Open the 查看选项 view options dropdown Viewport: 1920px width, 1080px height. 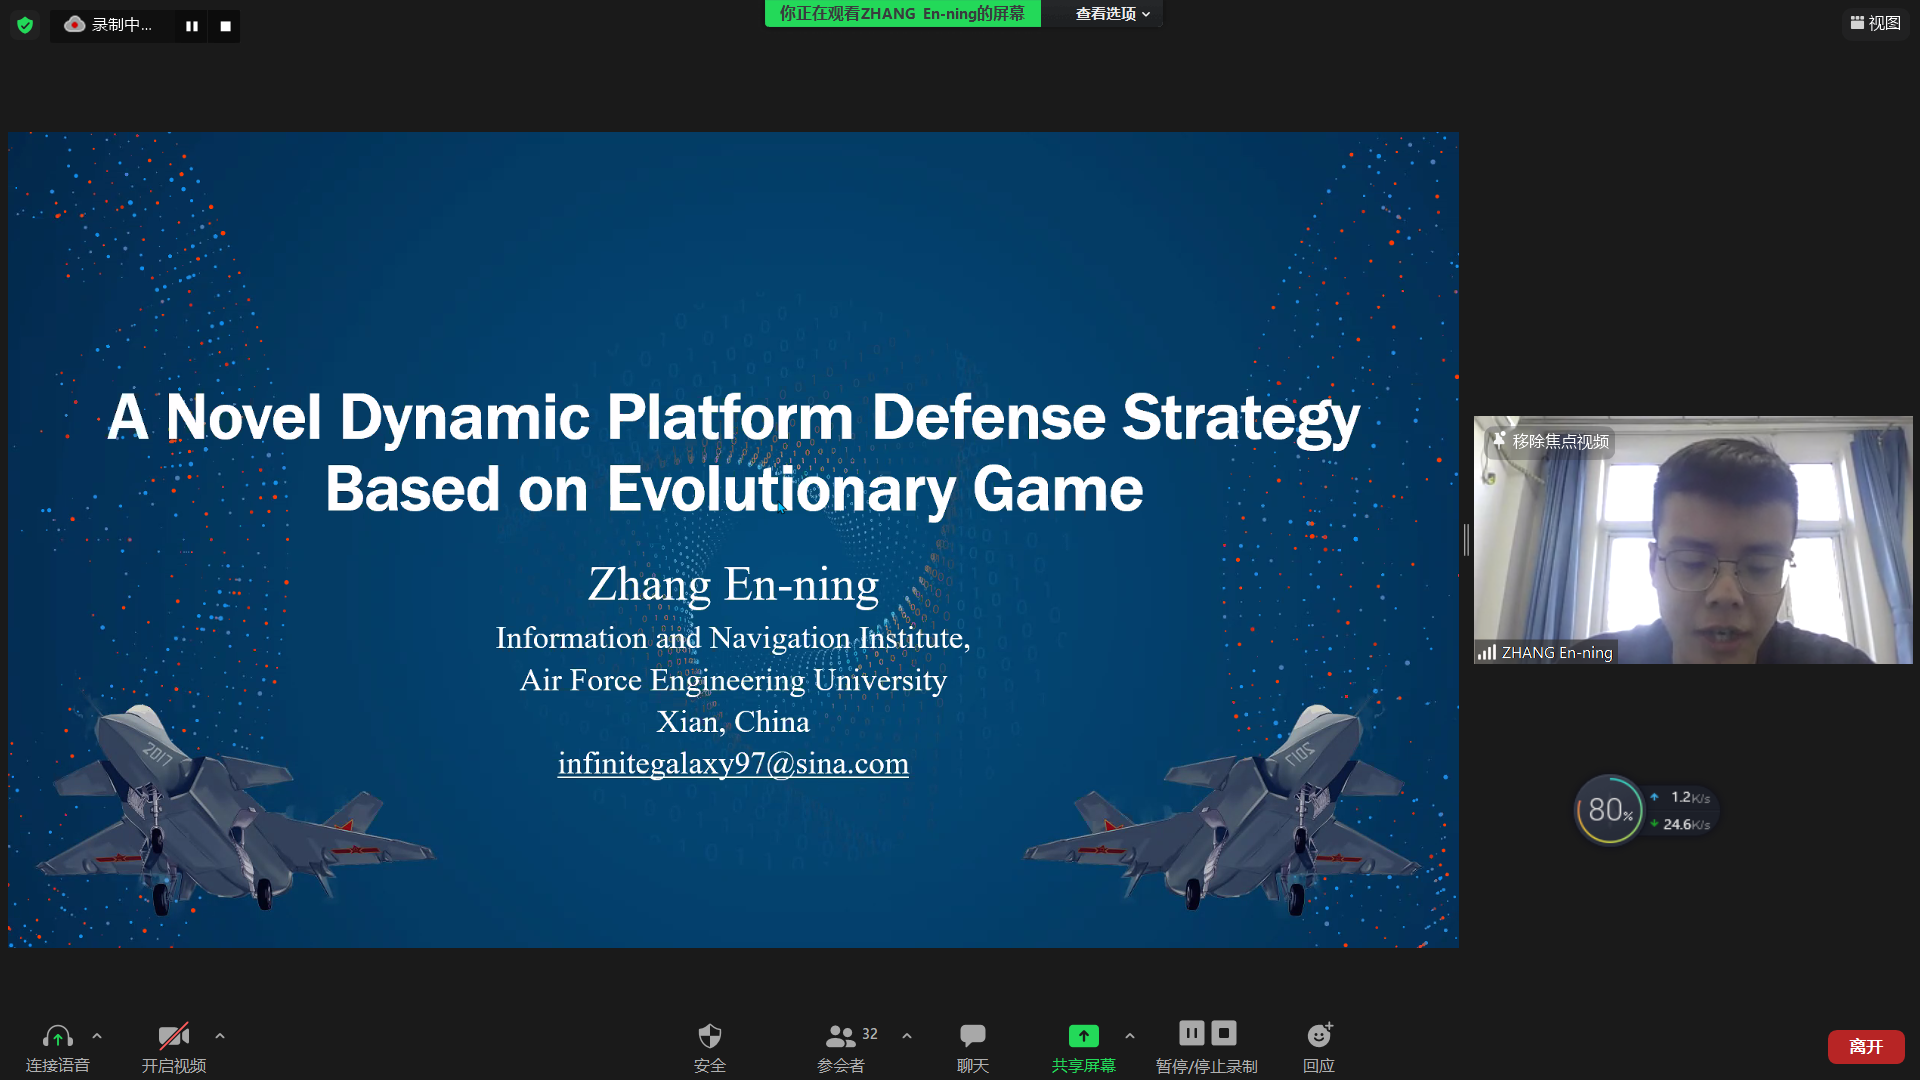pyautogui.click(x=1112, y=14)
